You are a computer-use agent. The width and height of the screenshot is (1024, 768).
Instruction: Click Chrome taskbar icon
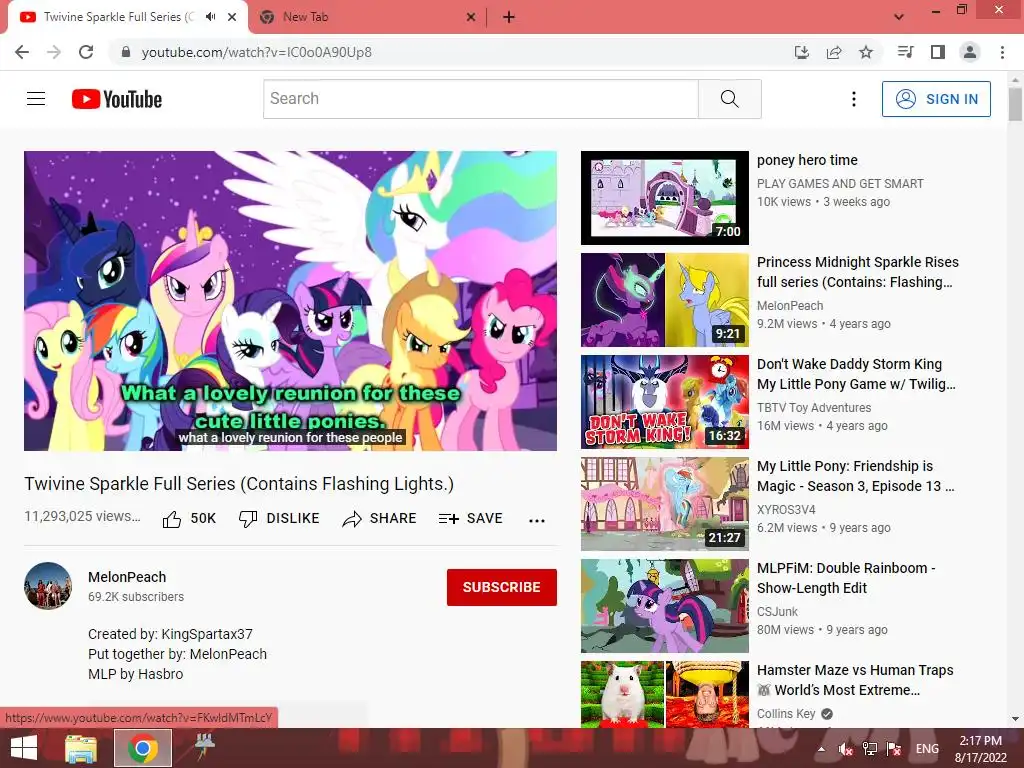[143, 748]
